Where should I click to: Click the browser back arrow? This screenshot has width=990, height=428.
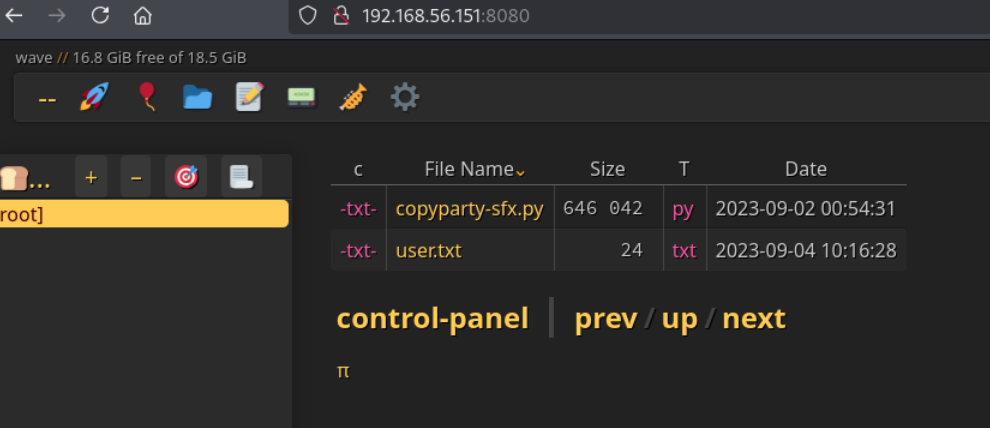click(x=13, y=16)
